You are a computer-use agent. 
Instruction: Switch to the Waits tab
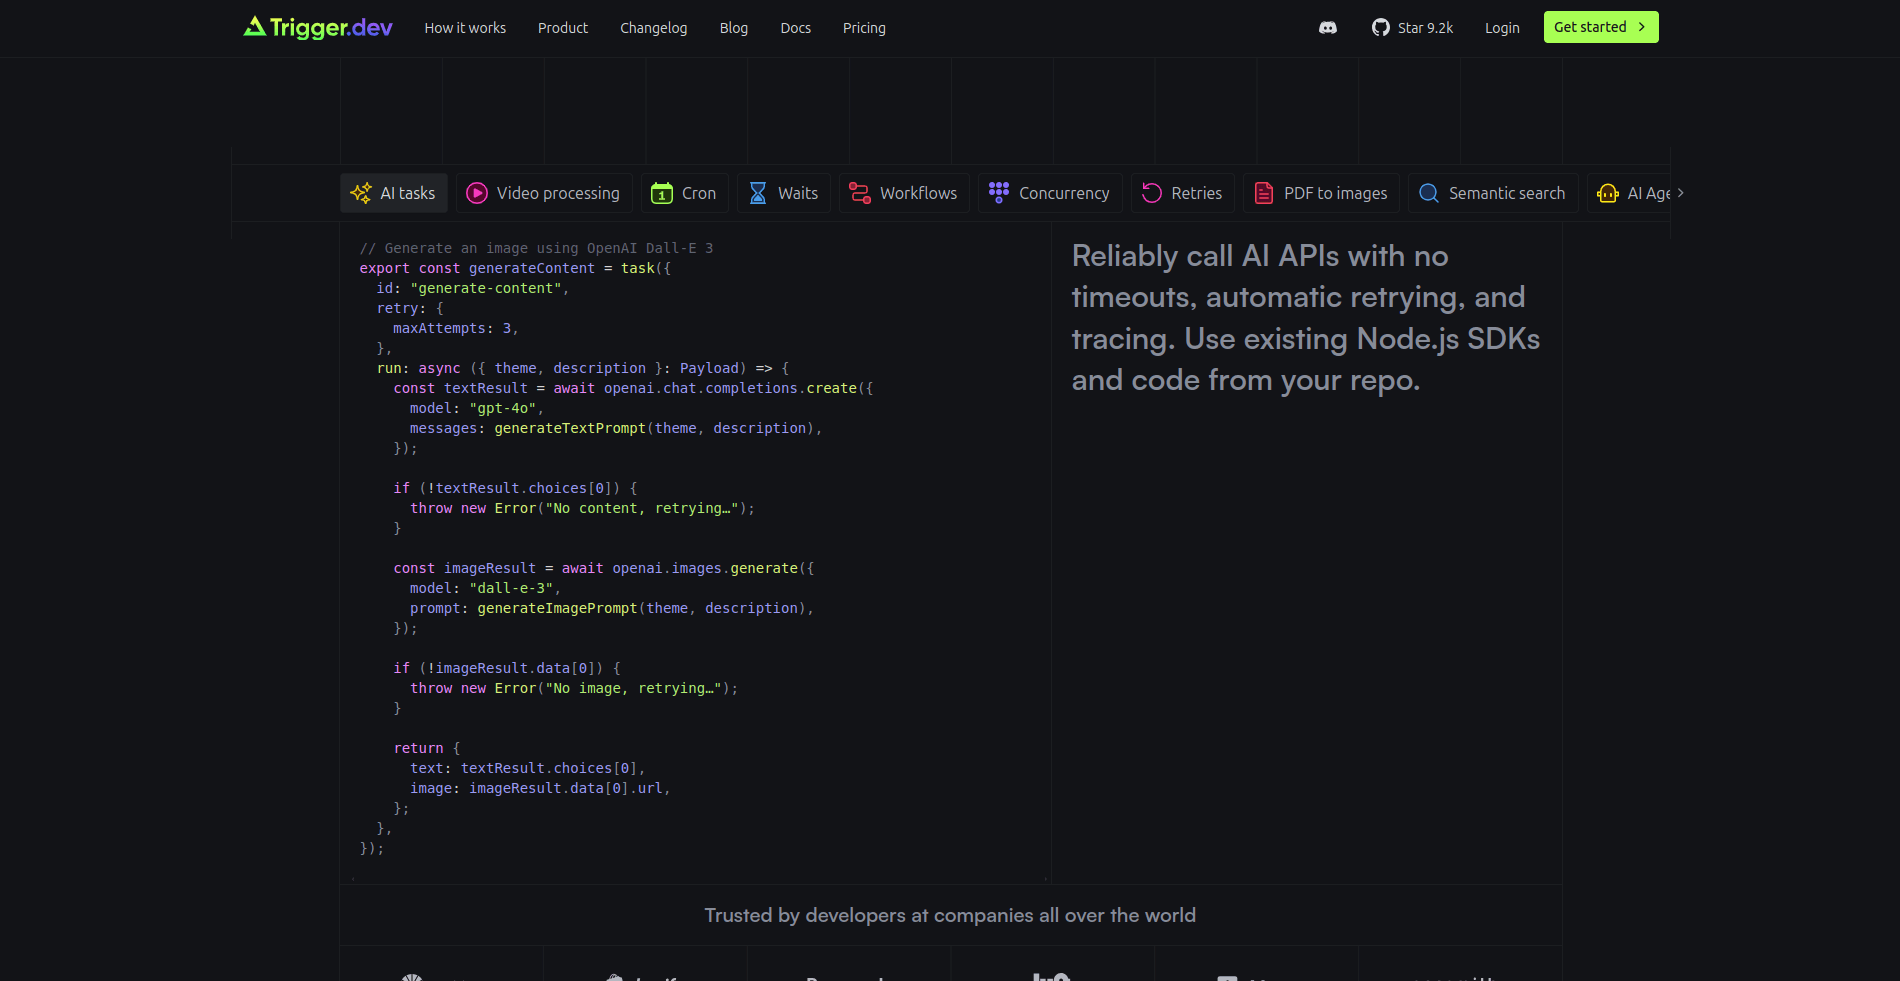click(x=784, y=193)
